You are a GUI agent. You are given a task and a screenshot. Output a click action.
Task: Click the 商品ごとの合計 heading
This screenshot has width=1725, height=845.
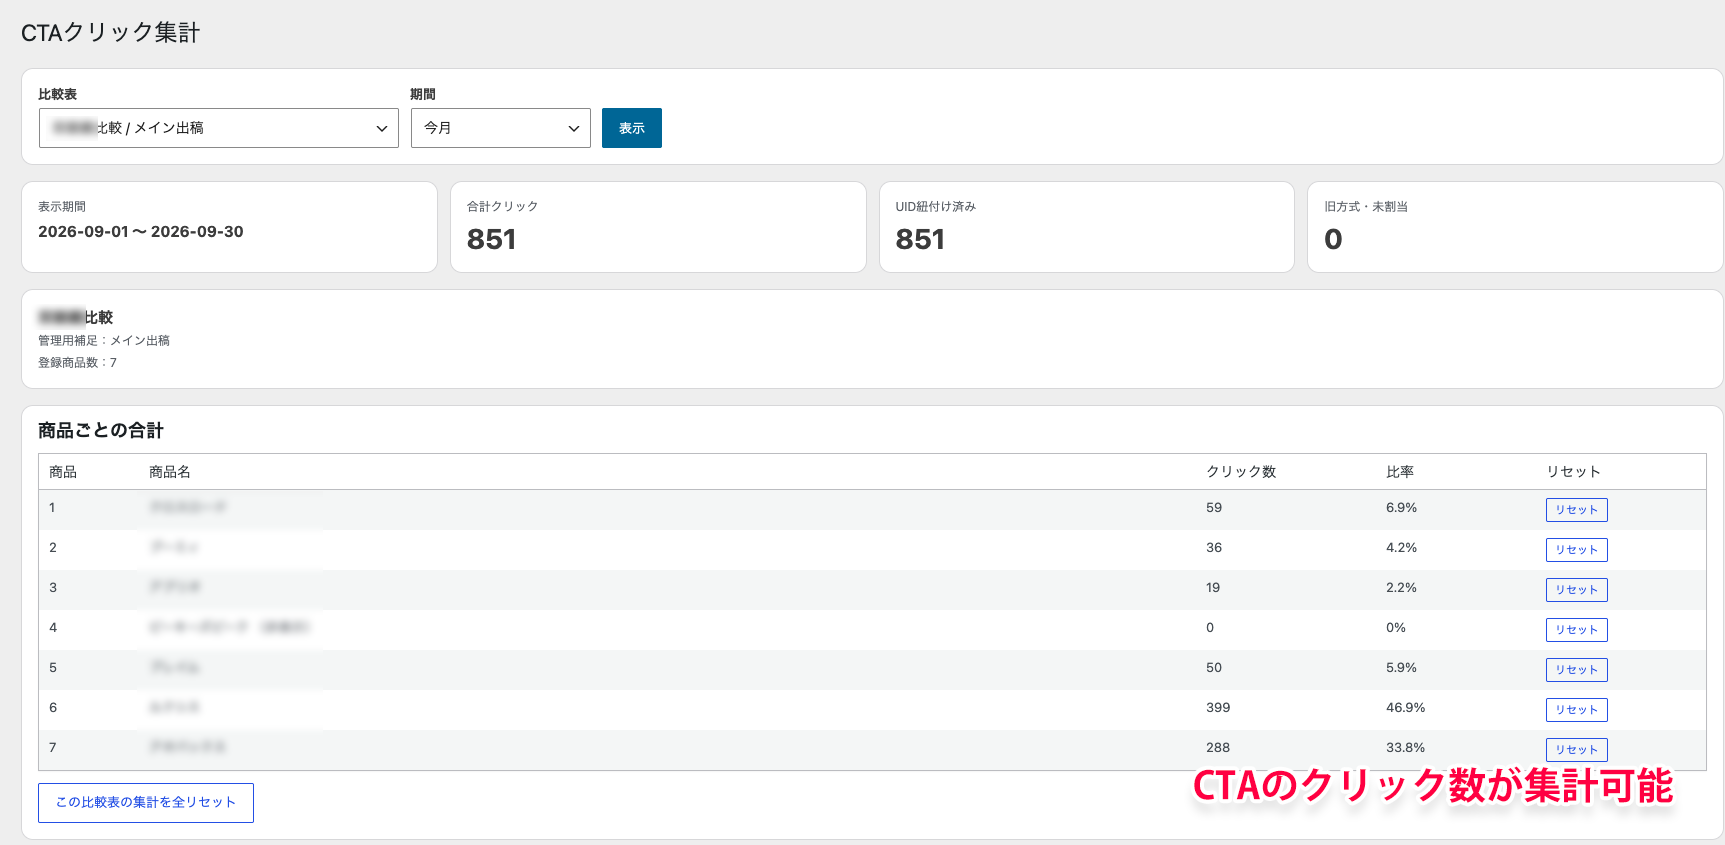[101, 431]
